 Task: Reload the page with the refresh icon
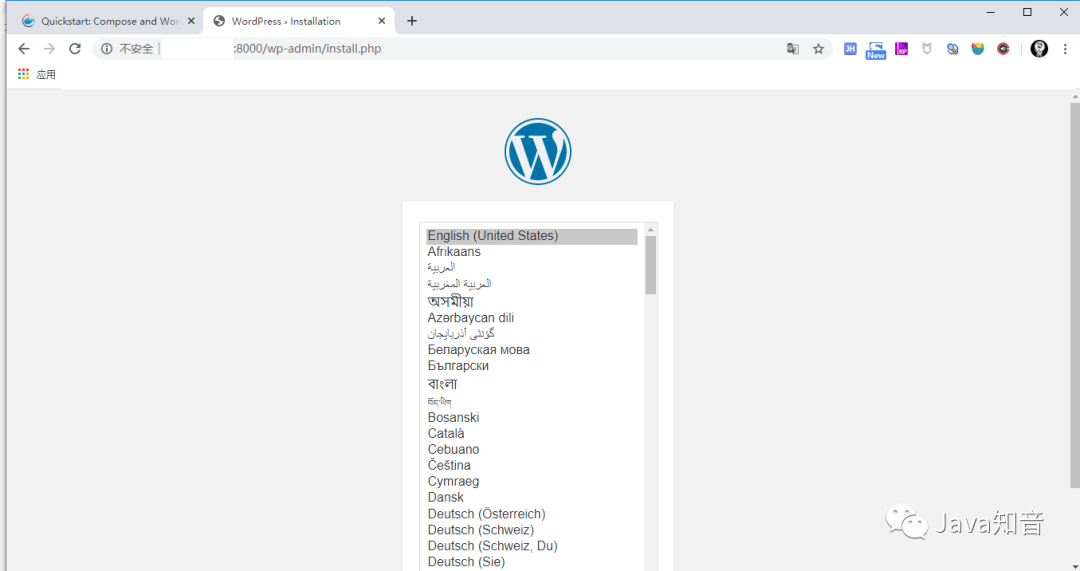pos(75,49)
